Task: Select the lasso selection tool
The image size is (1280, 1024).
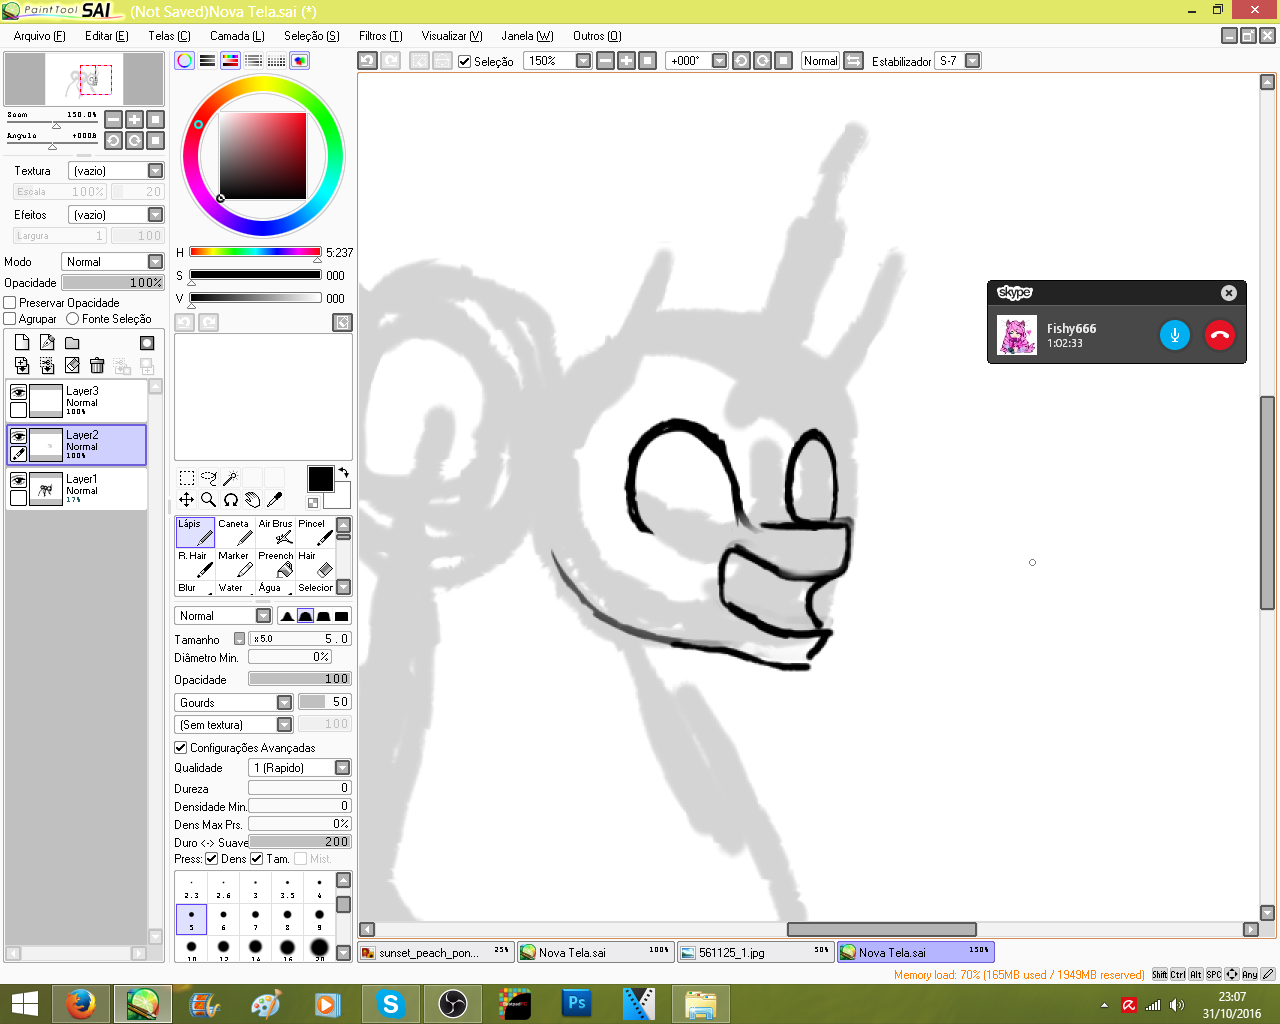Action: (x=209, y=478)
